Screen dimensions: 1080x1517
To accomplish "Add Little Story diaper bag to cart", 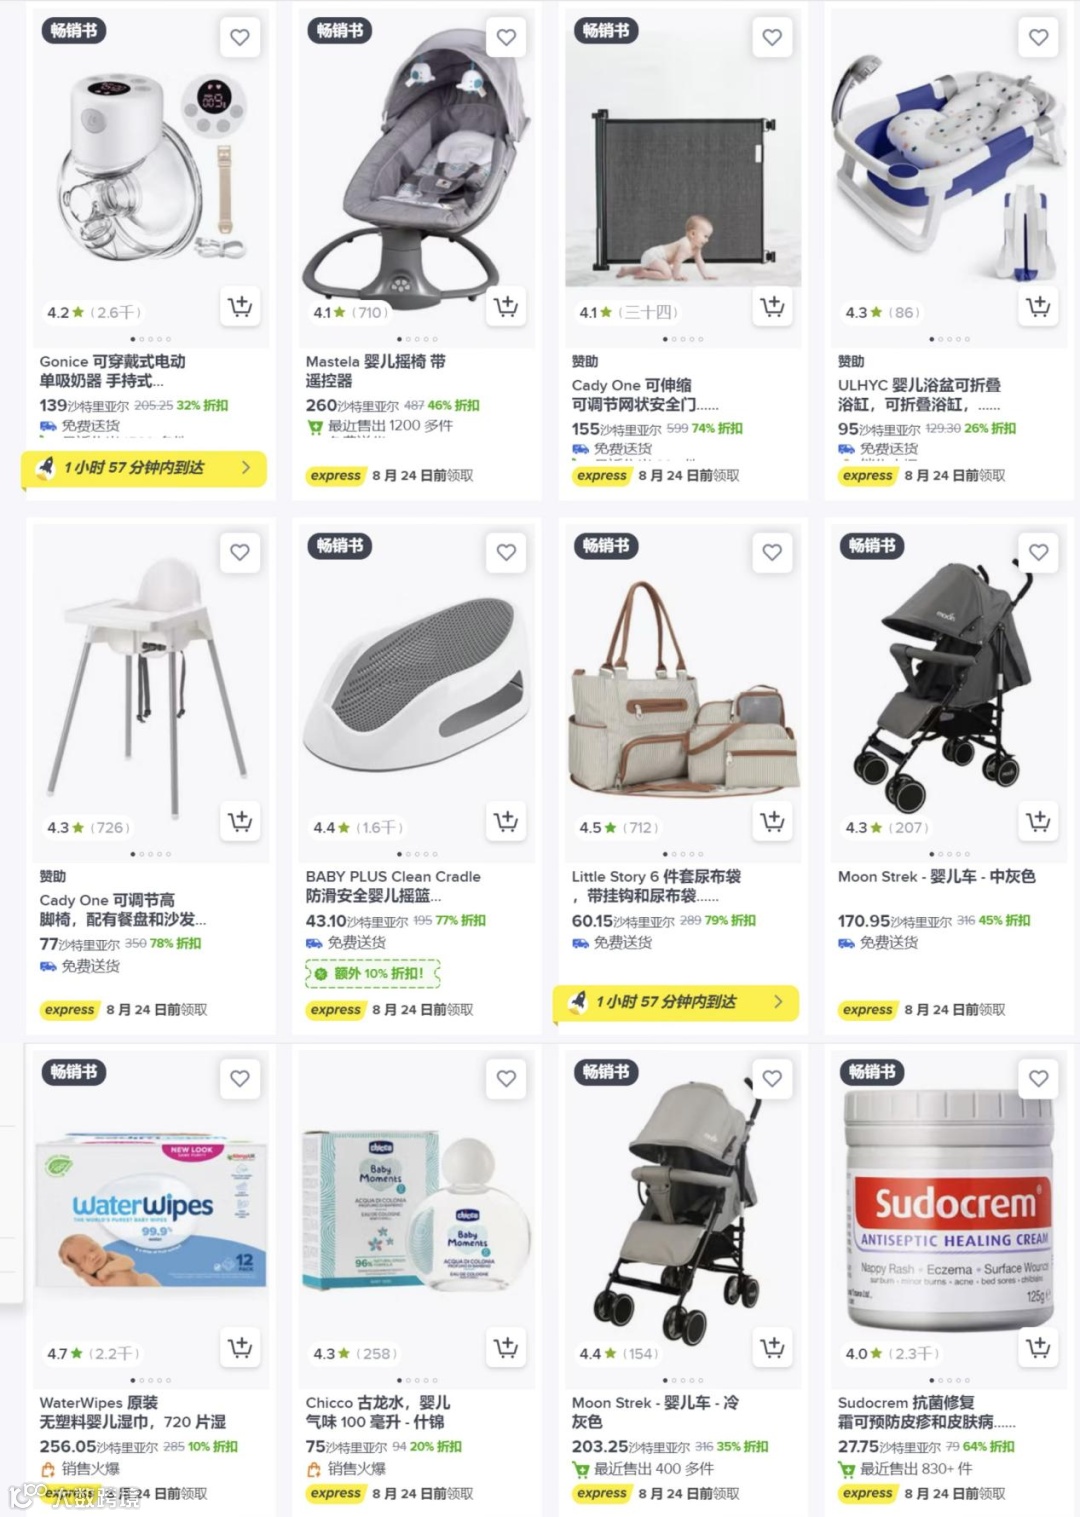I will tap(772, 822).
